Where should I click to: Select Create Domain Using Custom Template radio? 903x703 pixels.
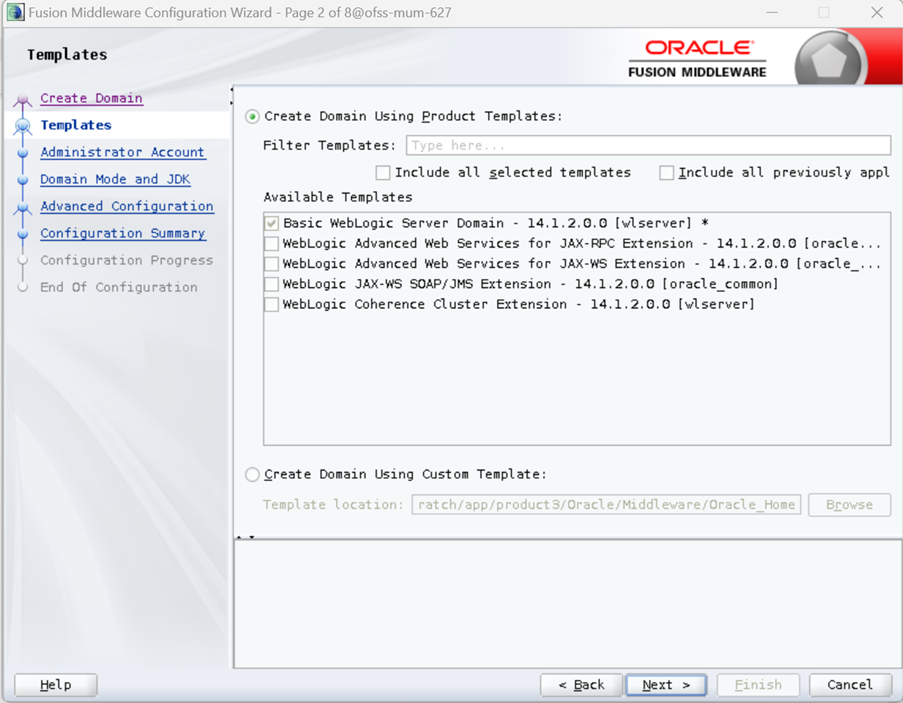(252, 474)
